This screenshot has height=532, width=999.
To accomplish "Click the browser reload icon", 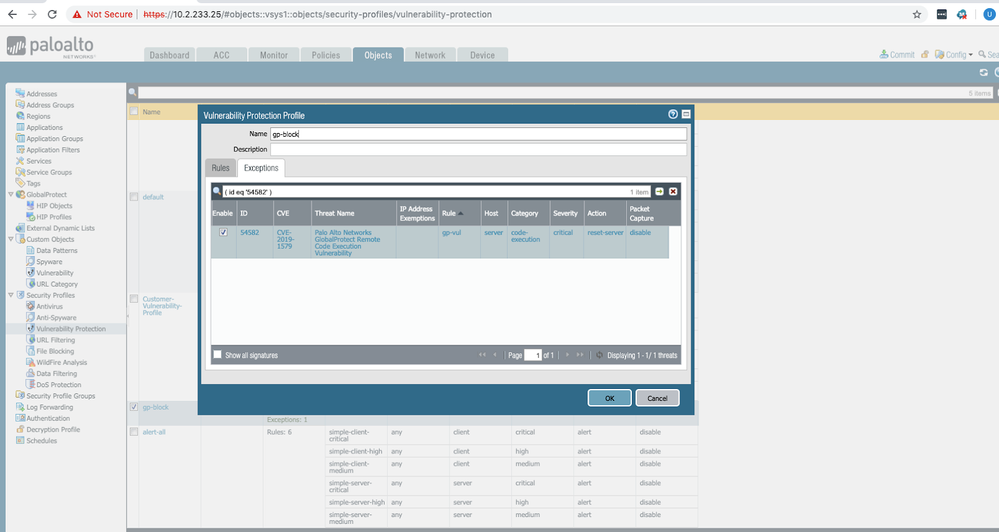I will [56, 15].
